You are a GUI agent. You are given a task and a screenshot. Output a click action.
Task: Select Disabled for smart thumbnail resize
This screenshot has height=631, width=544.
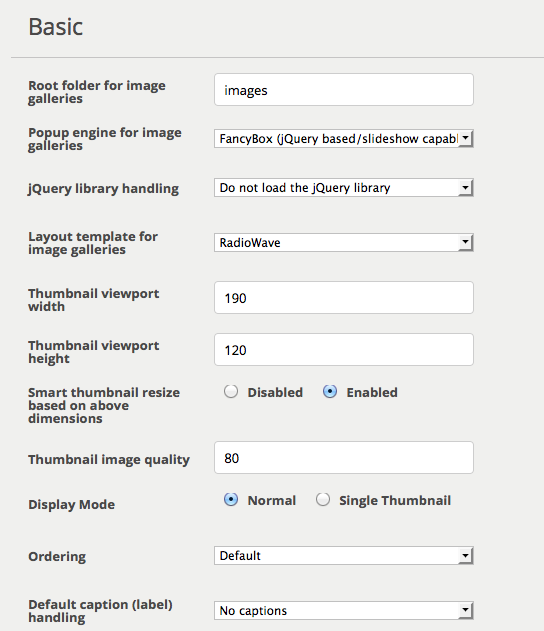tap(231, 392)
